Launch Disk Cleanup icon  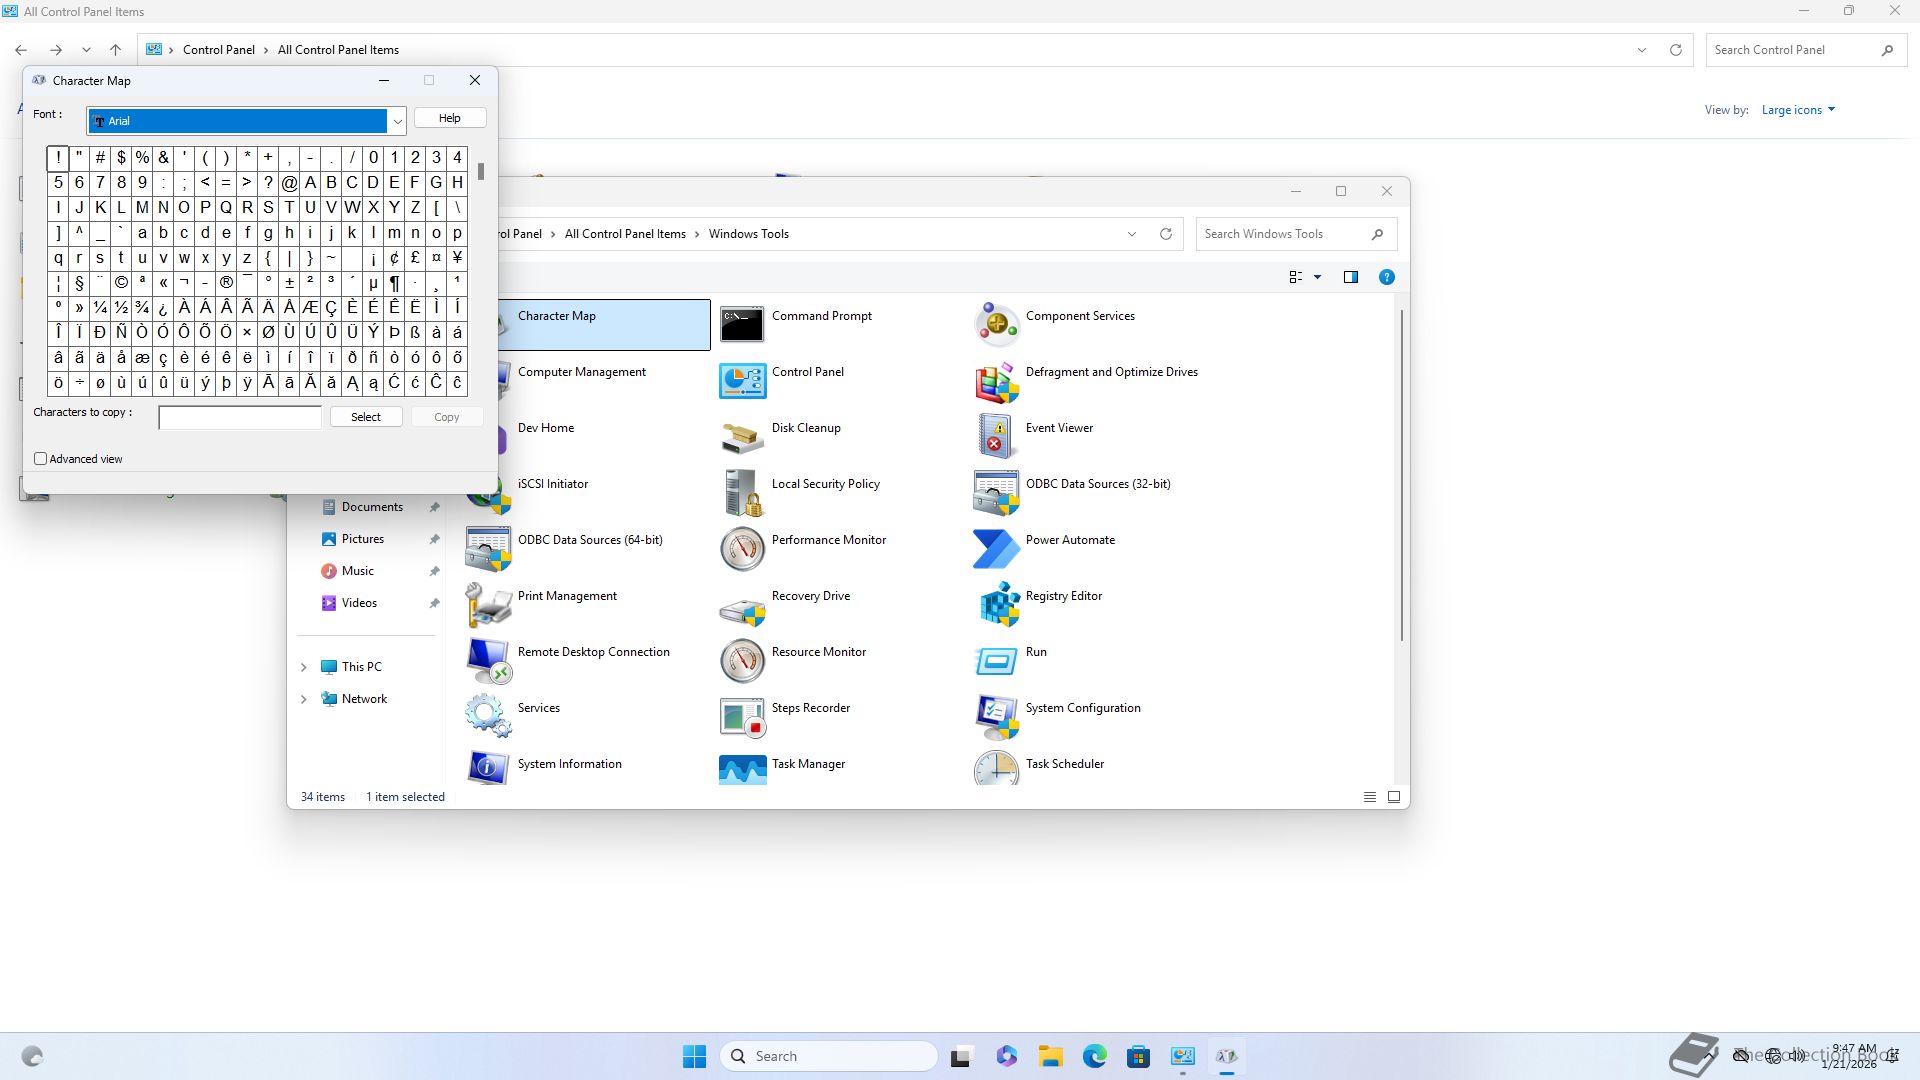(x=742, y=436)
